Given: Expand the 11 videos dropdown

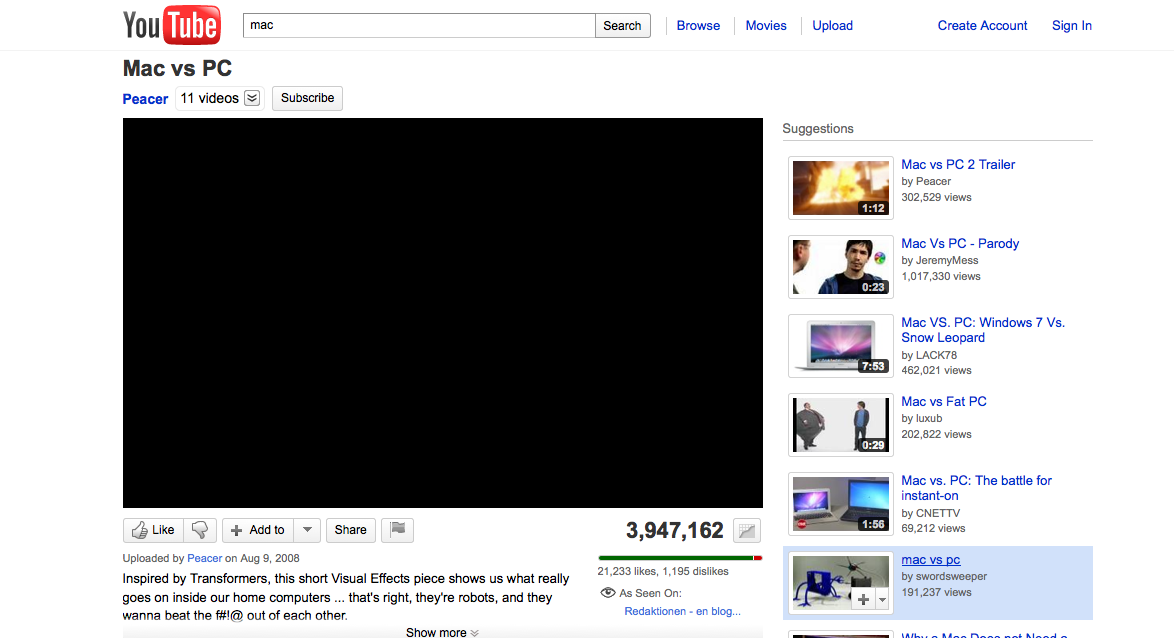Looking at the screenshot, I should pos(252,98).
